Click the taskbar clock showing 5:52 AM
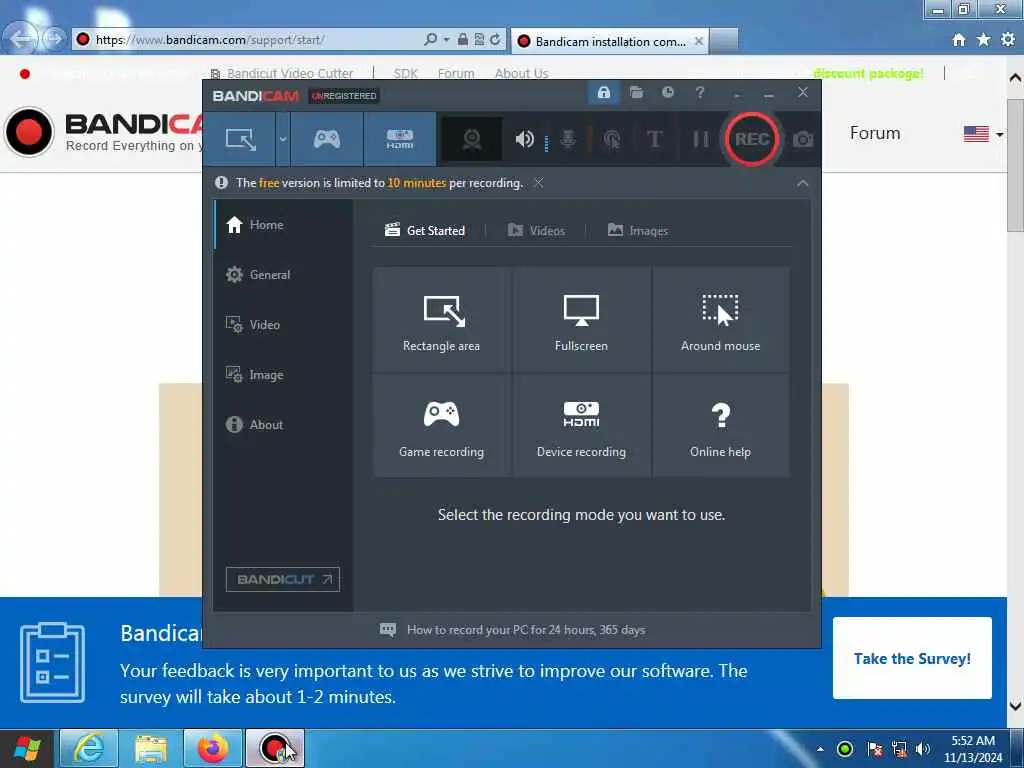 (x=972, y=749)
